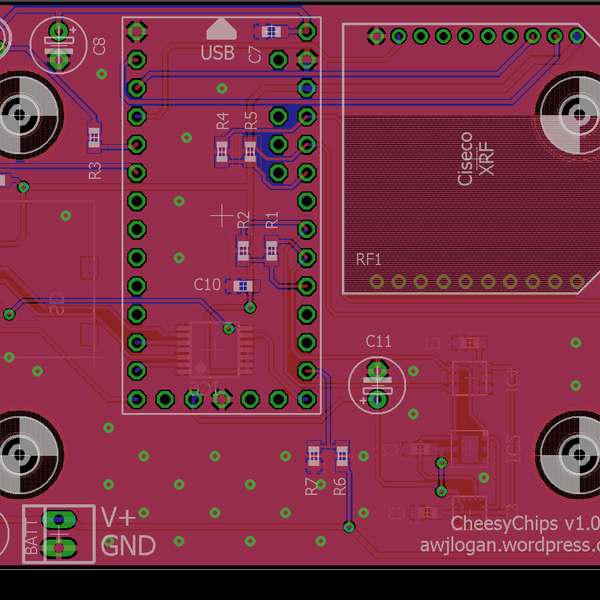This screenshot has height=600, width=600.
Task: Click the RF1 module label
Action: click(368, 259)
